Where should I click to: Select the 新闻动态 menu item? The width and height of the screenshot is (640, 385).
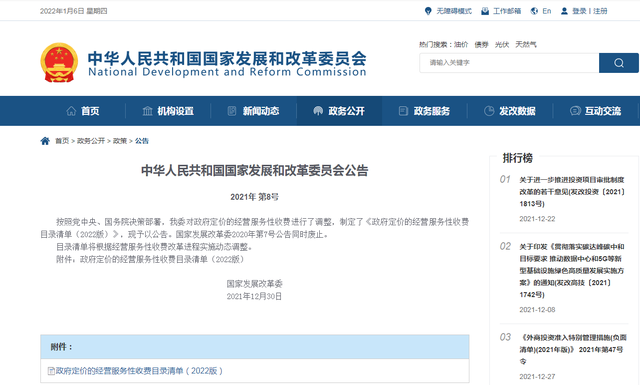[x=253, y=111]
